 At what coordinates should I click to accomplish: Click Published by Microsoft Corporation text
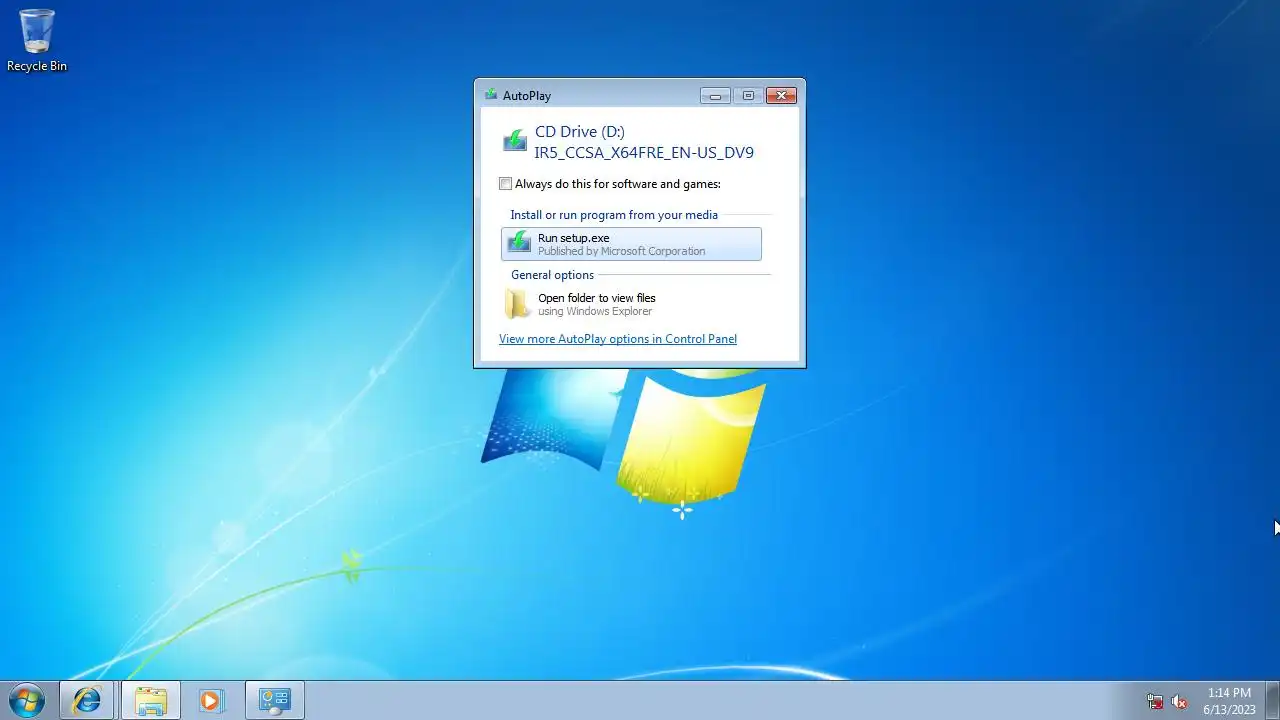point(621,251)
